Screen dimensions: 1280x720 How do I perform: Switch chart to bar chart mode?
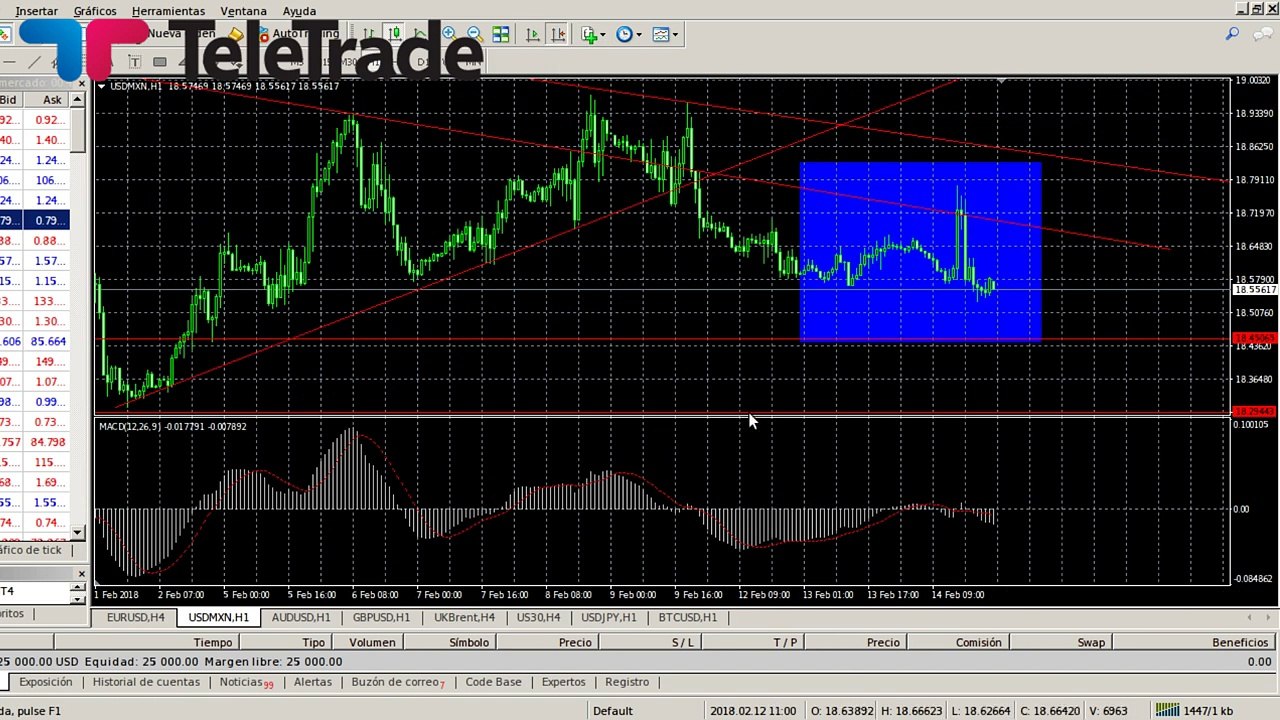369,34
